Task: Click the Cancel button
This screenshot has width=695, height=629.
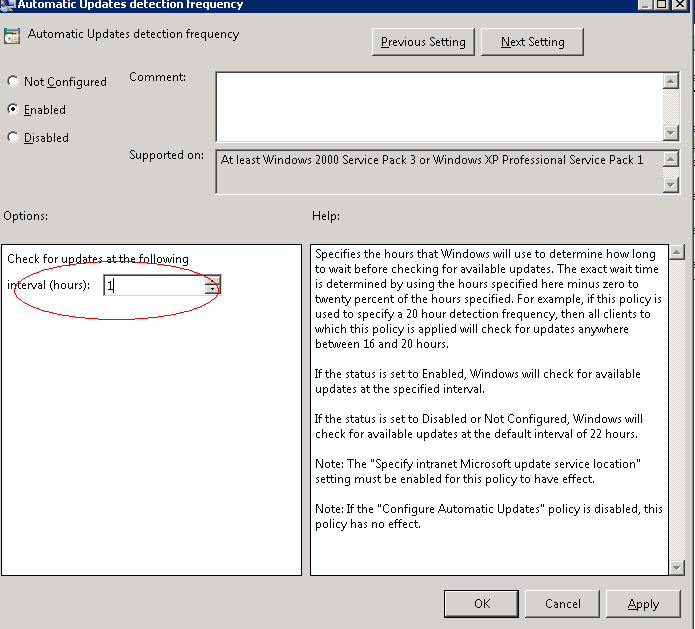Action: point(562,604)
